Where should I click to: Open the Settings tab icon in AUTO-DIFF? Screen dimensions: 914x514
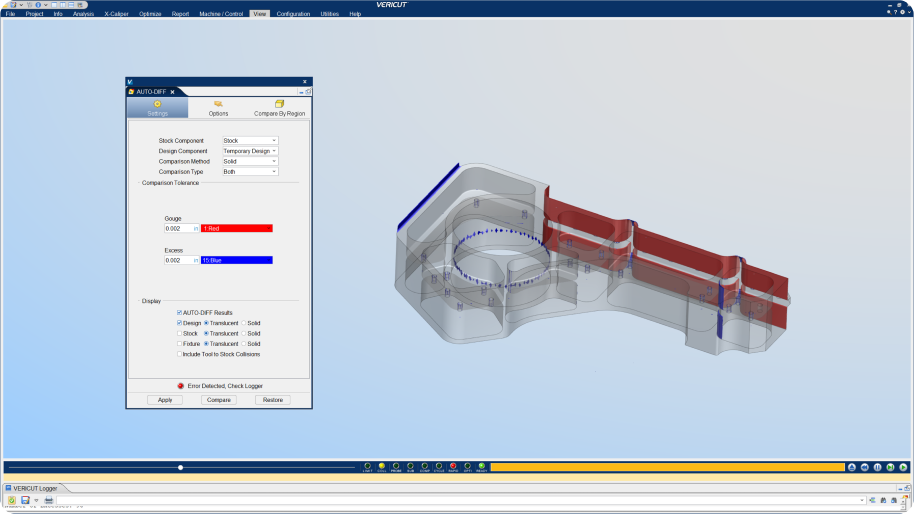[x=157, y=104]
